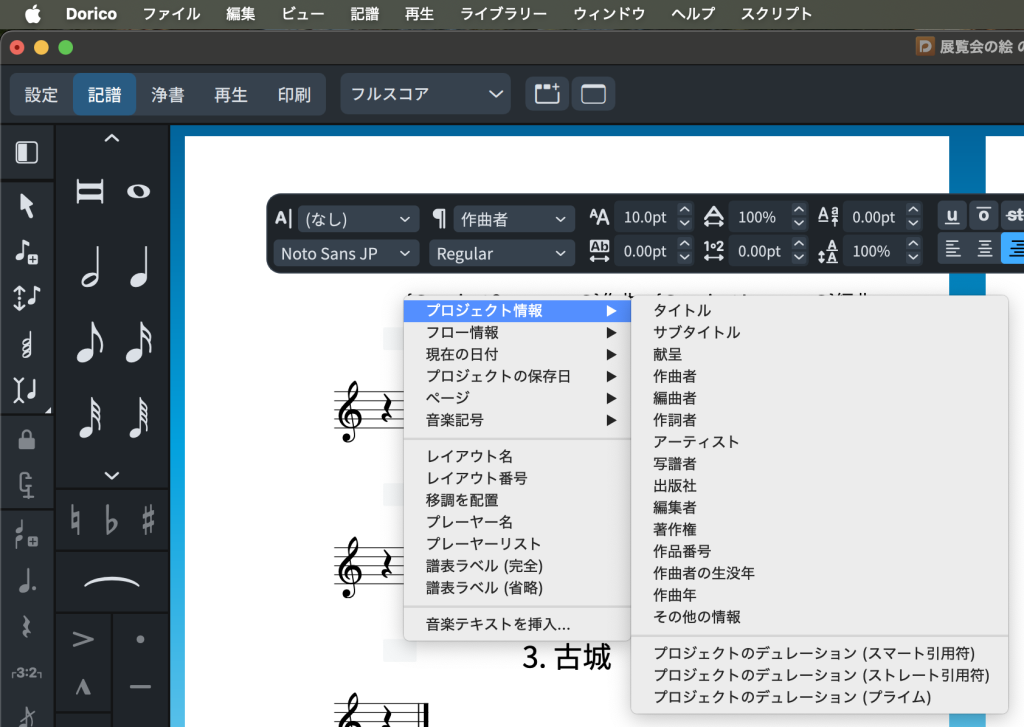Toggle the left panel visibility button
The width and height of the screenshot is (1024, 727).
27,152
